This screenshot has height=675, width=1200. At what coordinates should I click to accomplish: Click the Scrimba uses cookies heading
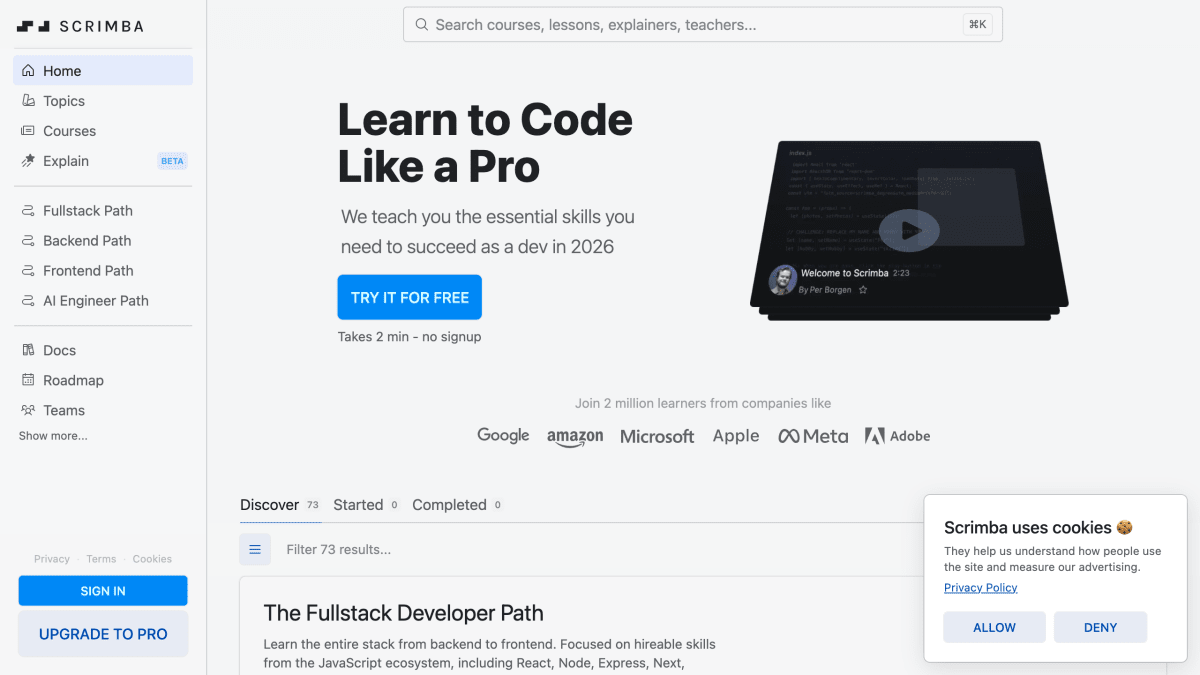(1038, 527)
